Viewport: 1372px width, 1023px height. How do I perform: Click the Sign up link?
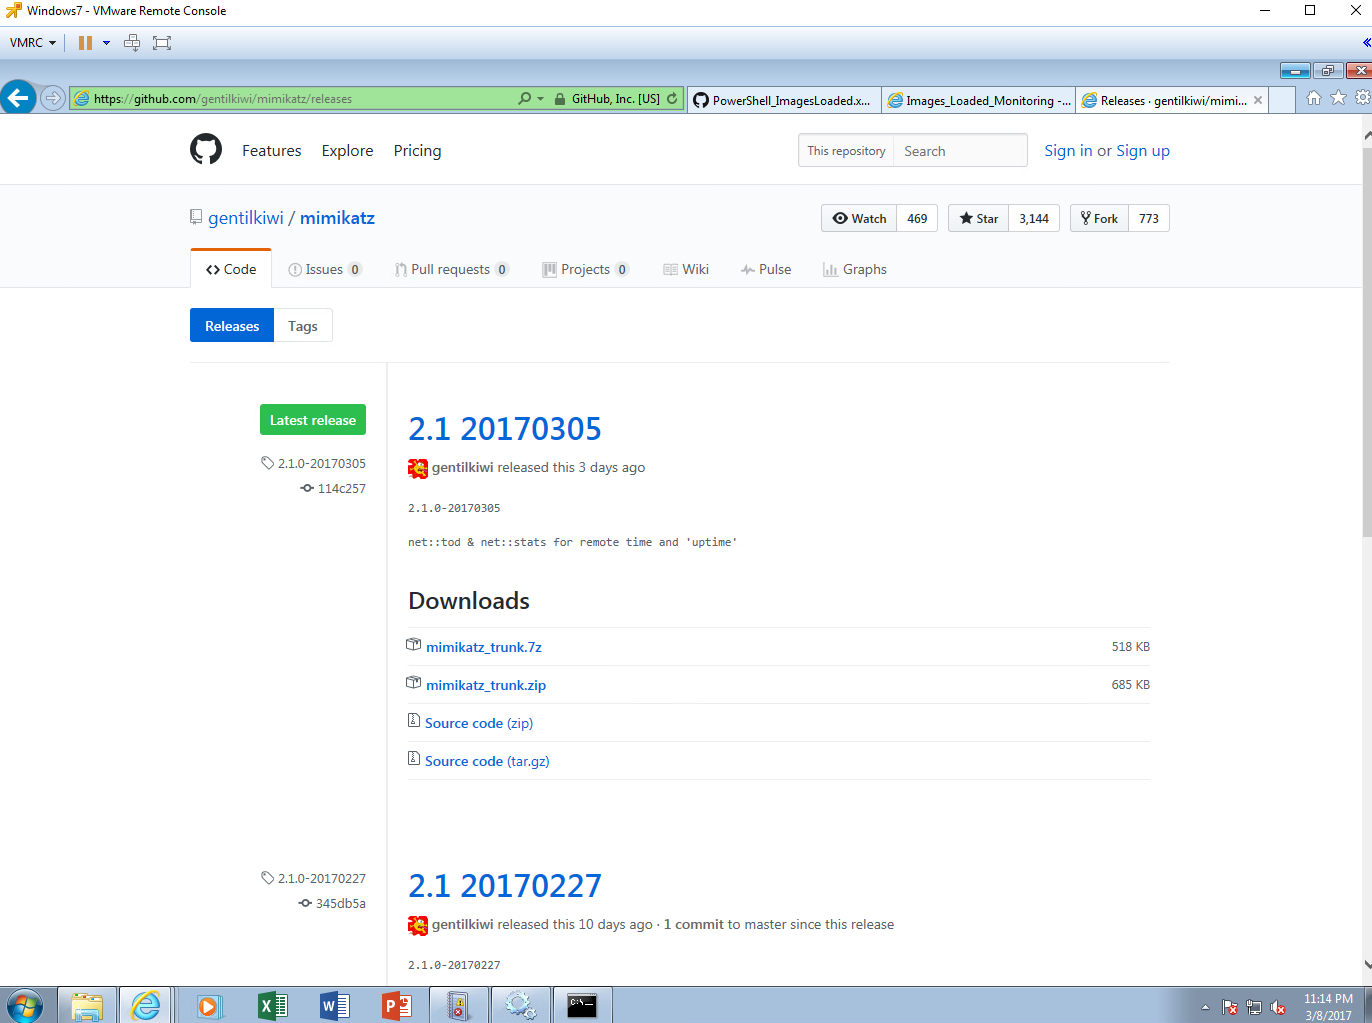click(1143, 150)
